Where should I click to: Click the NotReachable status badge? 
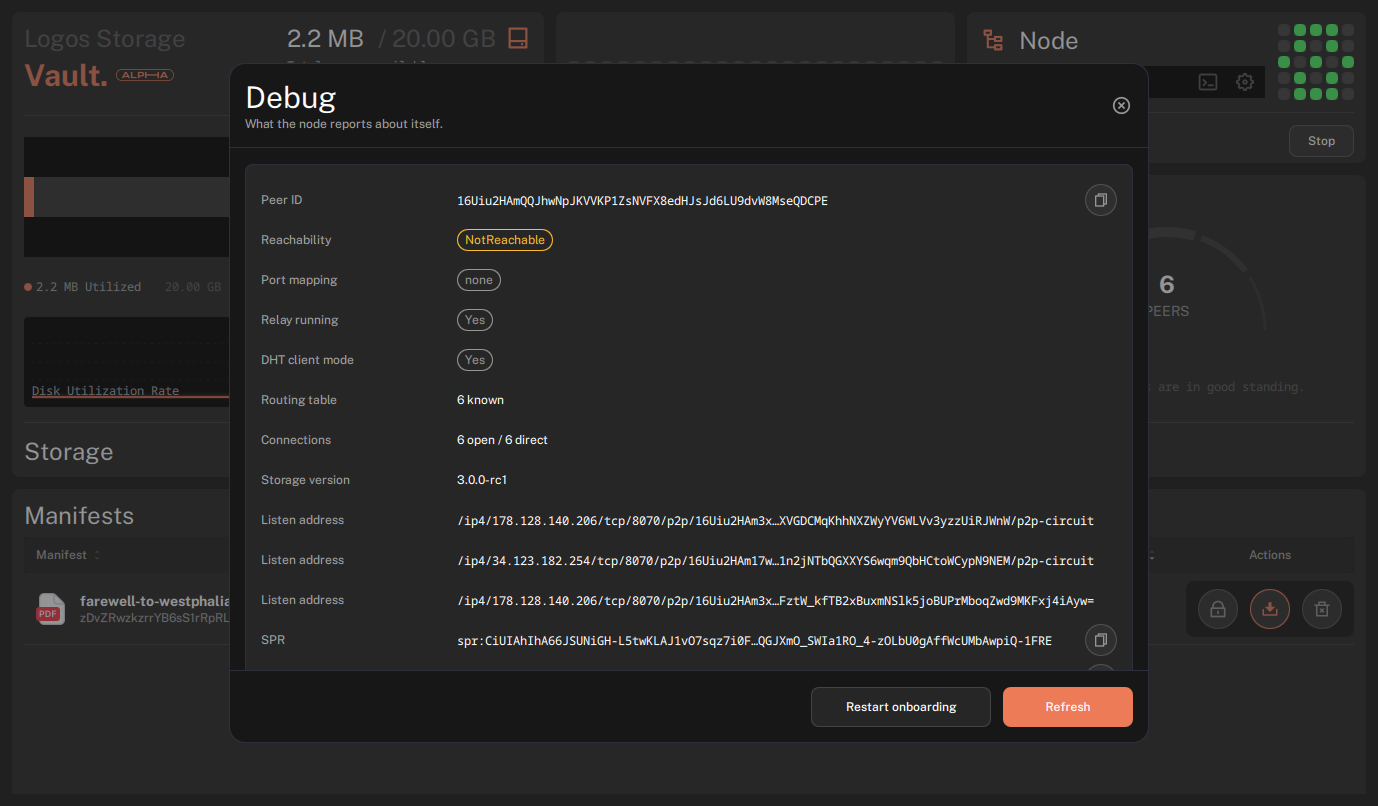pos(505,240)
